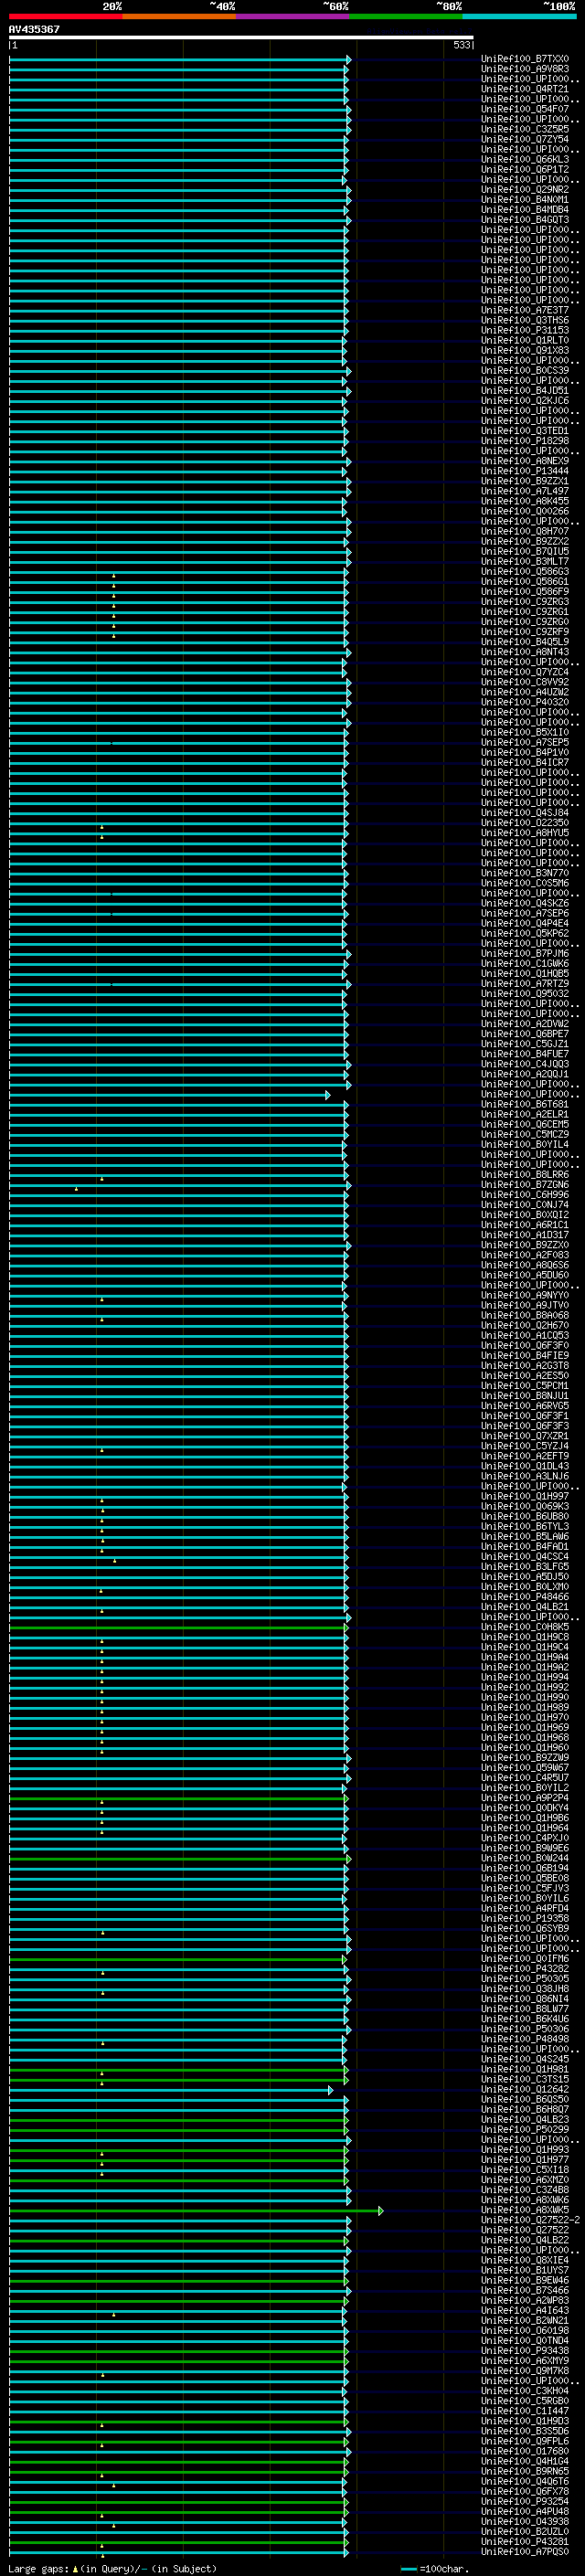Open hit UniRef100_A9V8R3
The height and width of the screenshot is (2576, 585).
[x=525, y=69]
